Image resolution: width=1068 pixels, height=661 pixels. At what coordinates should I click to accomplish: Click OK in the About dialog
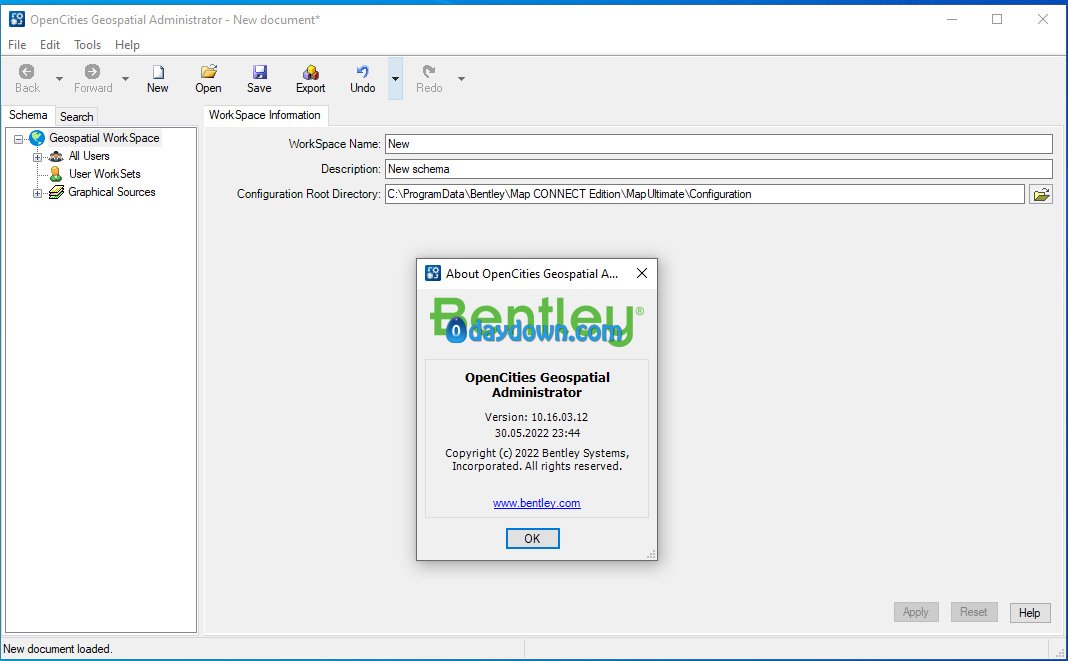(x=533, y=538)
